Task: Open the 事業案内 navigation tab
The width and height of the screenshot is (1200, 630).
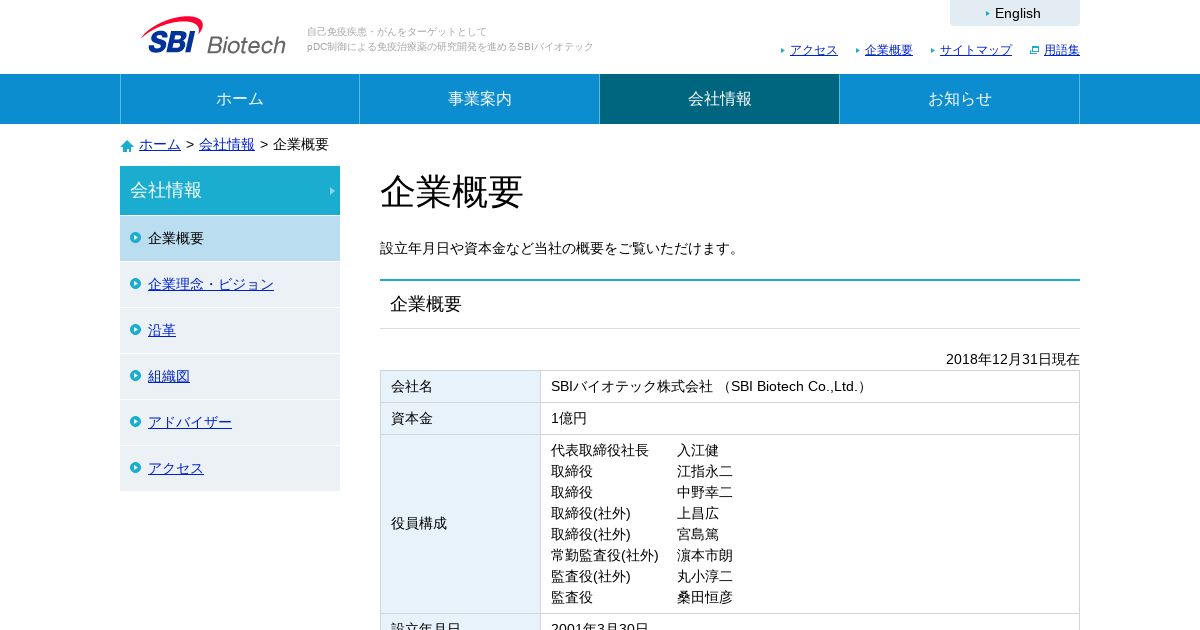Action: point(480,99)
